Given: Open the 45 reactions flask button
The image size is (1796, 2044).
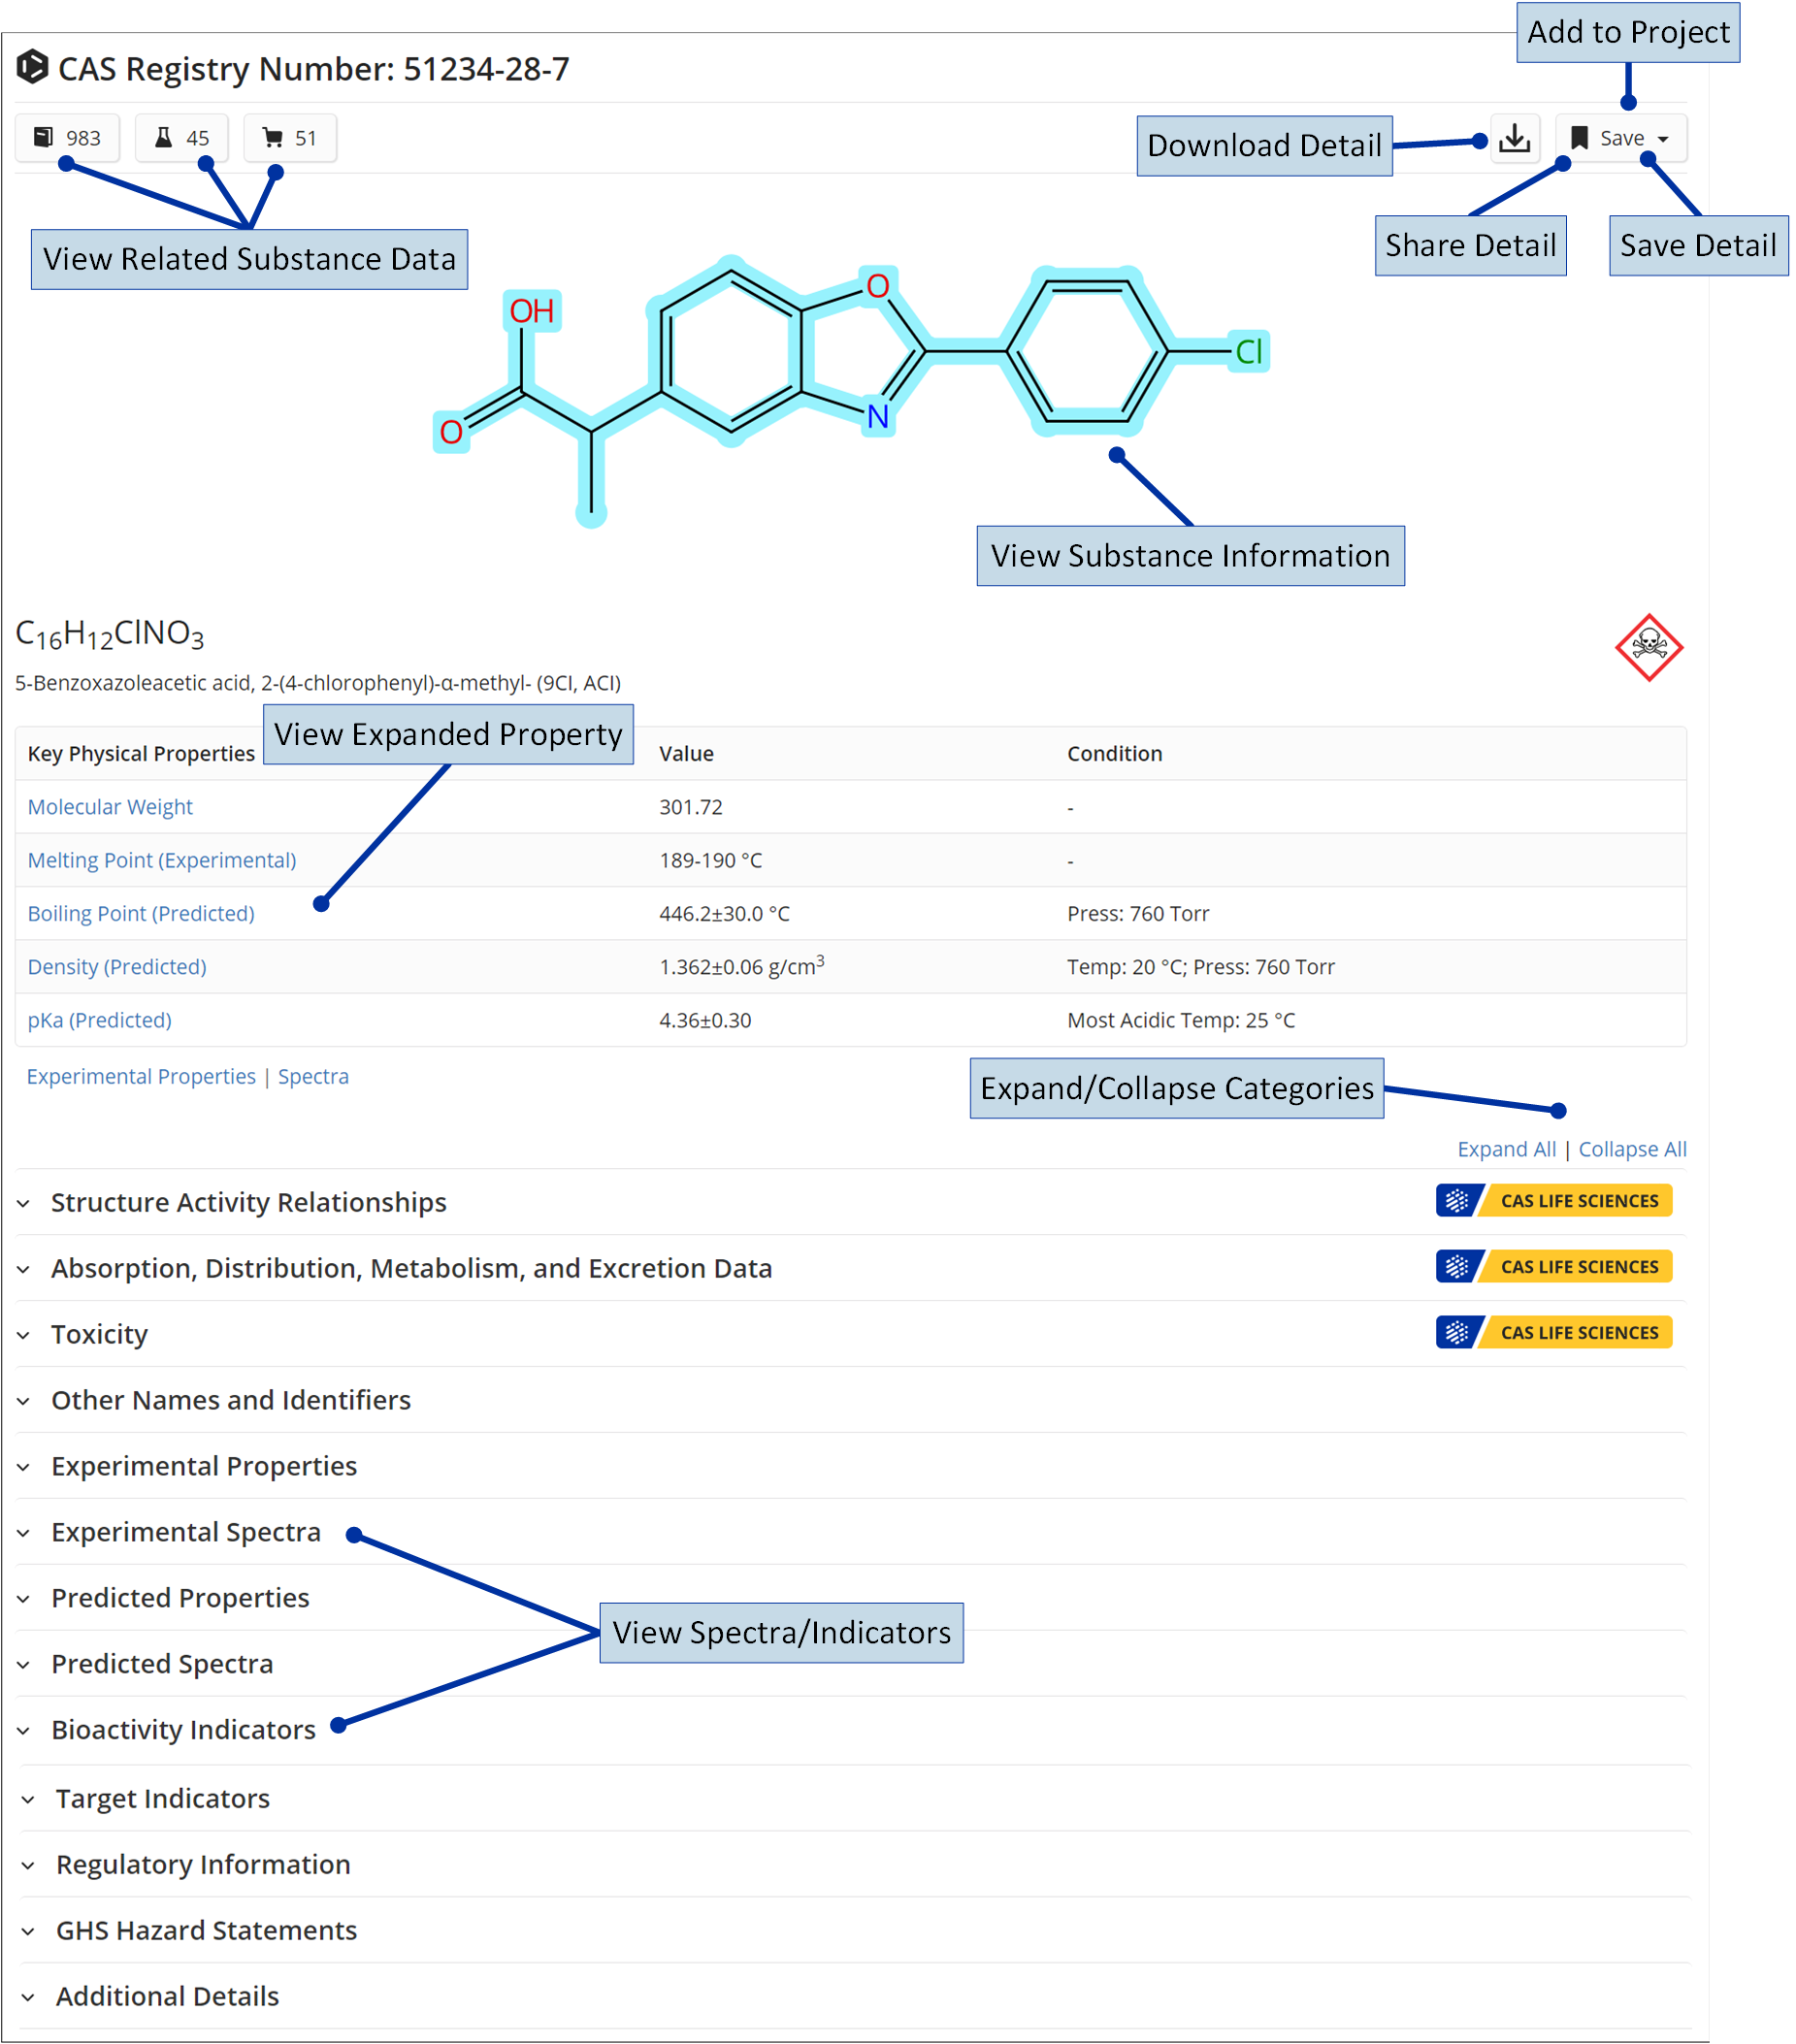Looking at the screenshot, I should tap(181, 138).
